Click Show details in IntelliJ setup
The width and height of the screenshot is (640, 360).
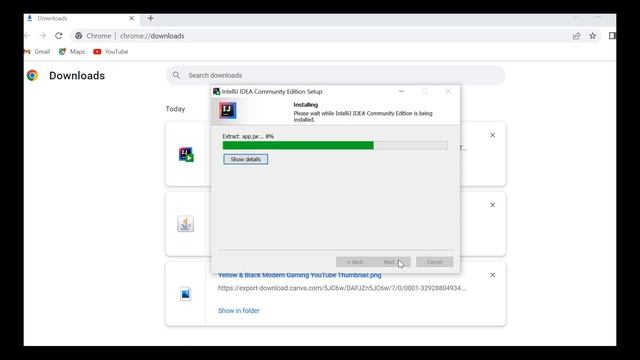click(246, 159)
